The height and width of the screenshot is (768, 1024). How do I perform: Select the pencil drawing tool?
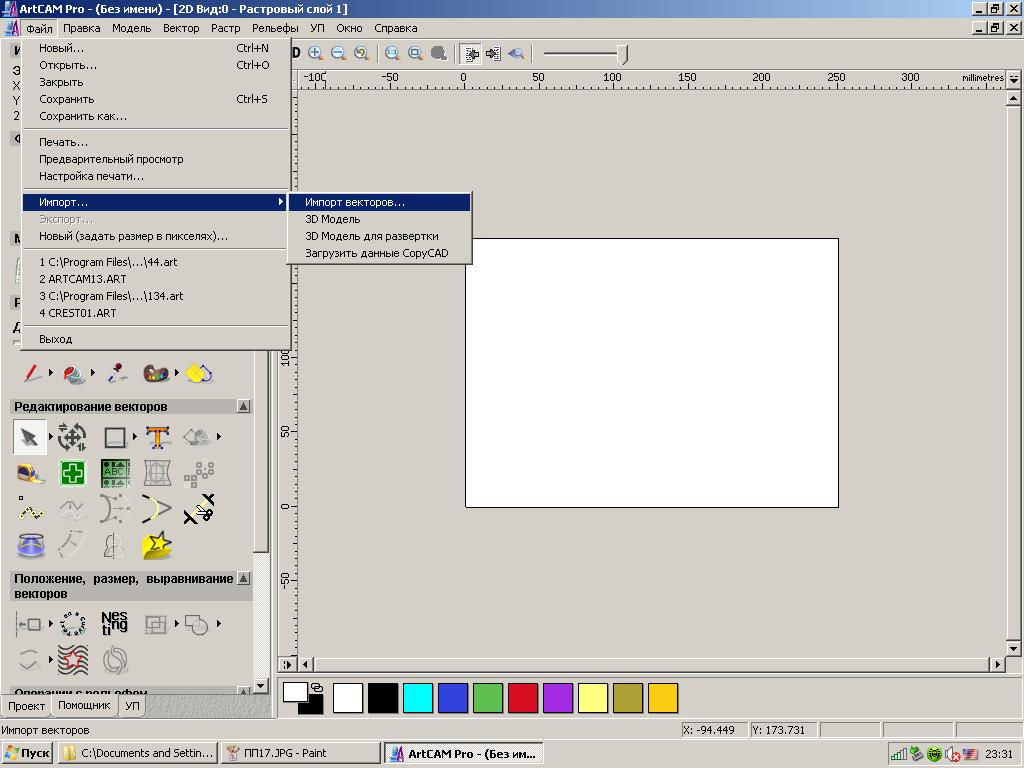coord(31,373)
